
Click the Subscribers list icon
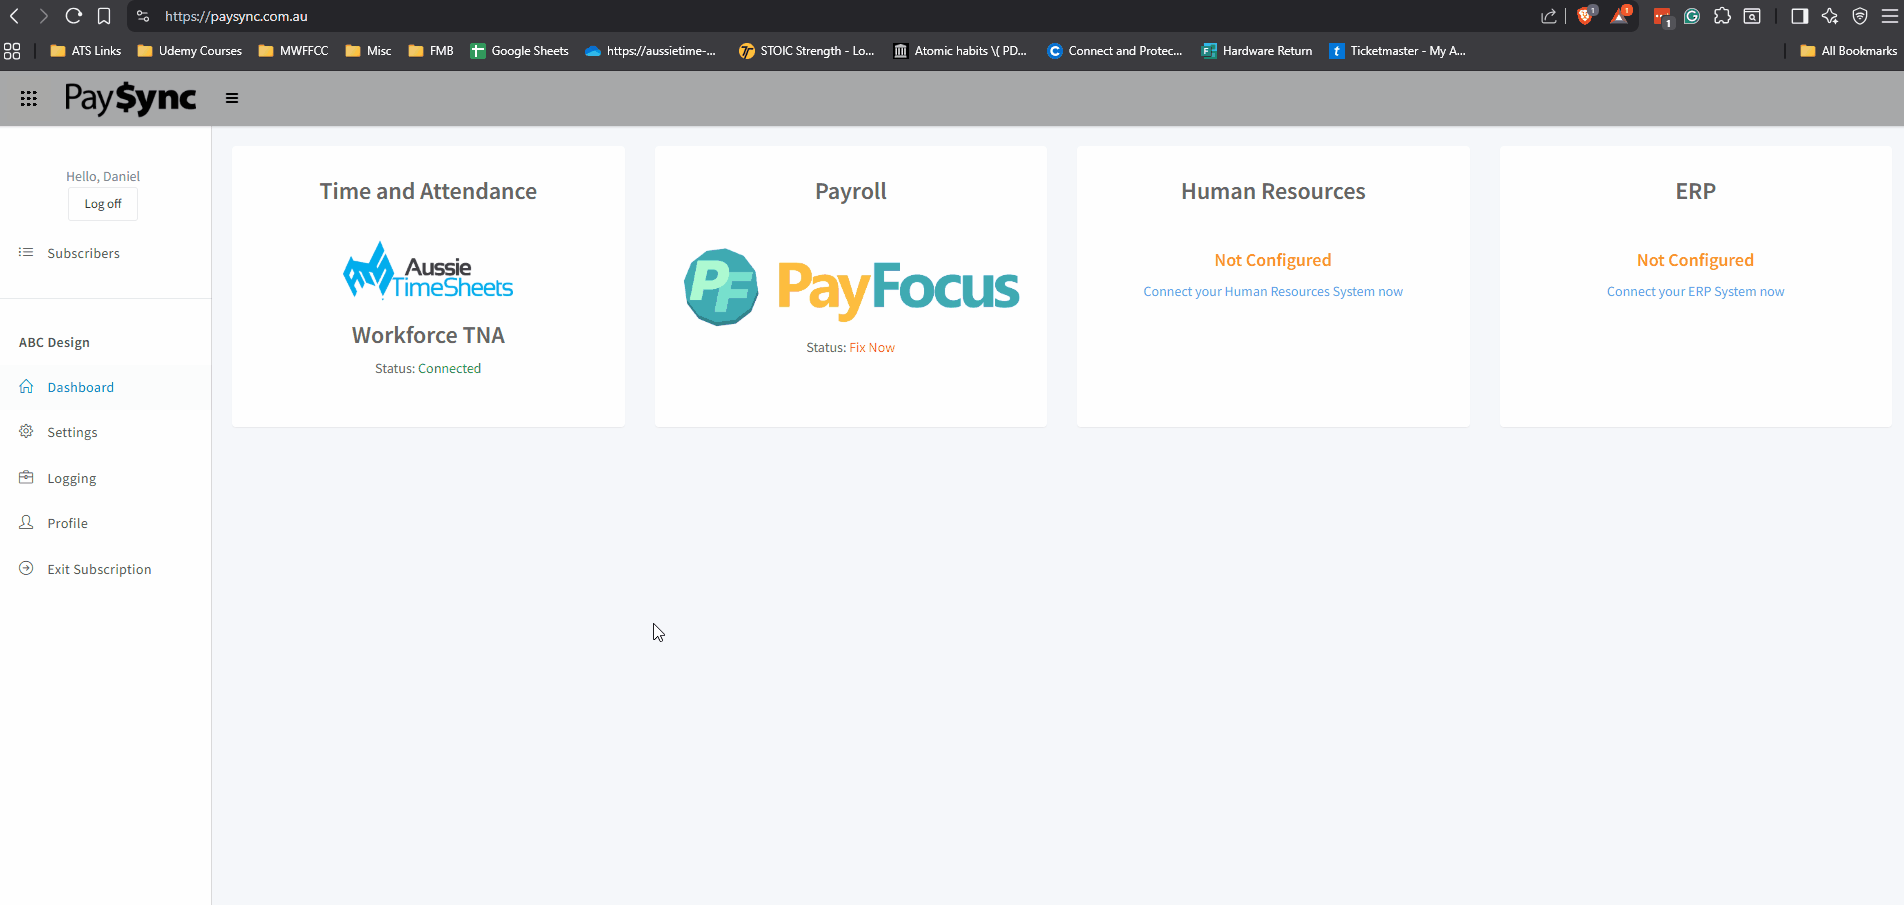click(x=27, y=252)
